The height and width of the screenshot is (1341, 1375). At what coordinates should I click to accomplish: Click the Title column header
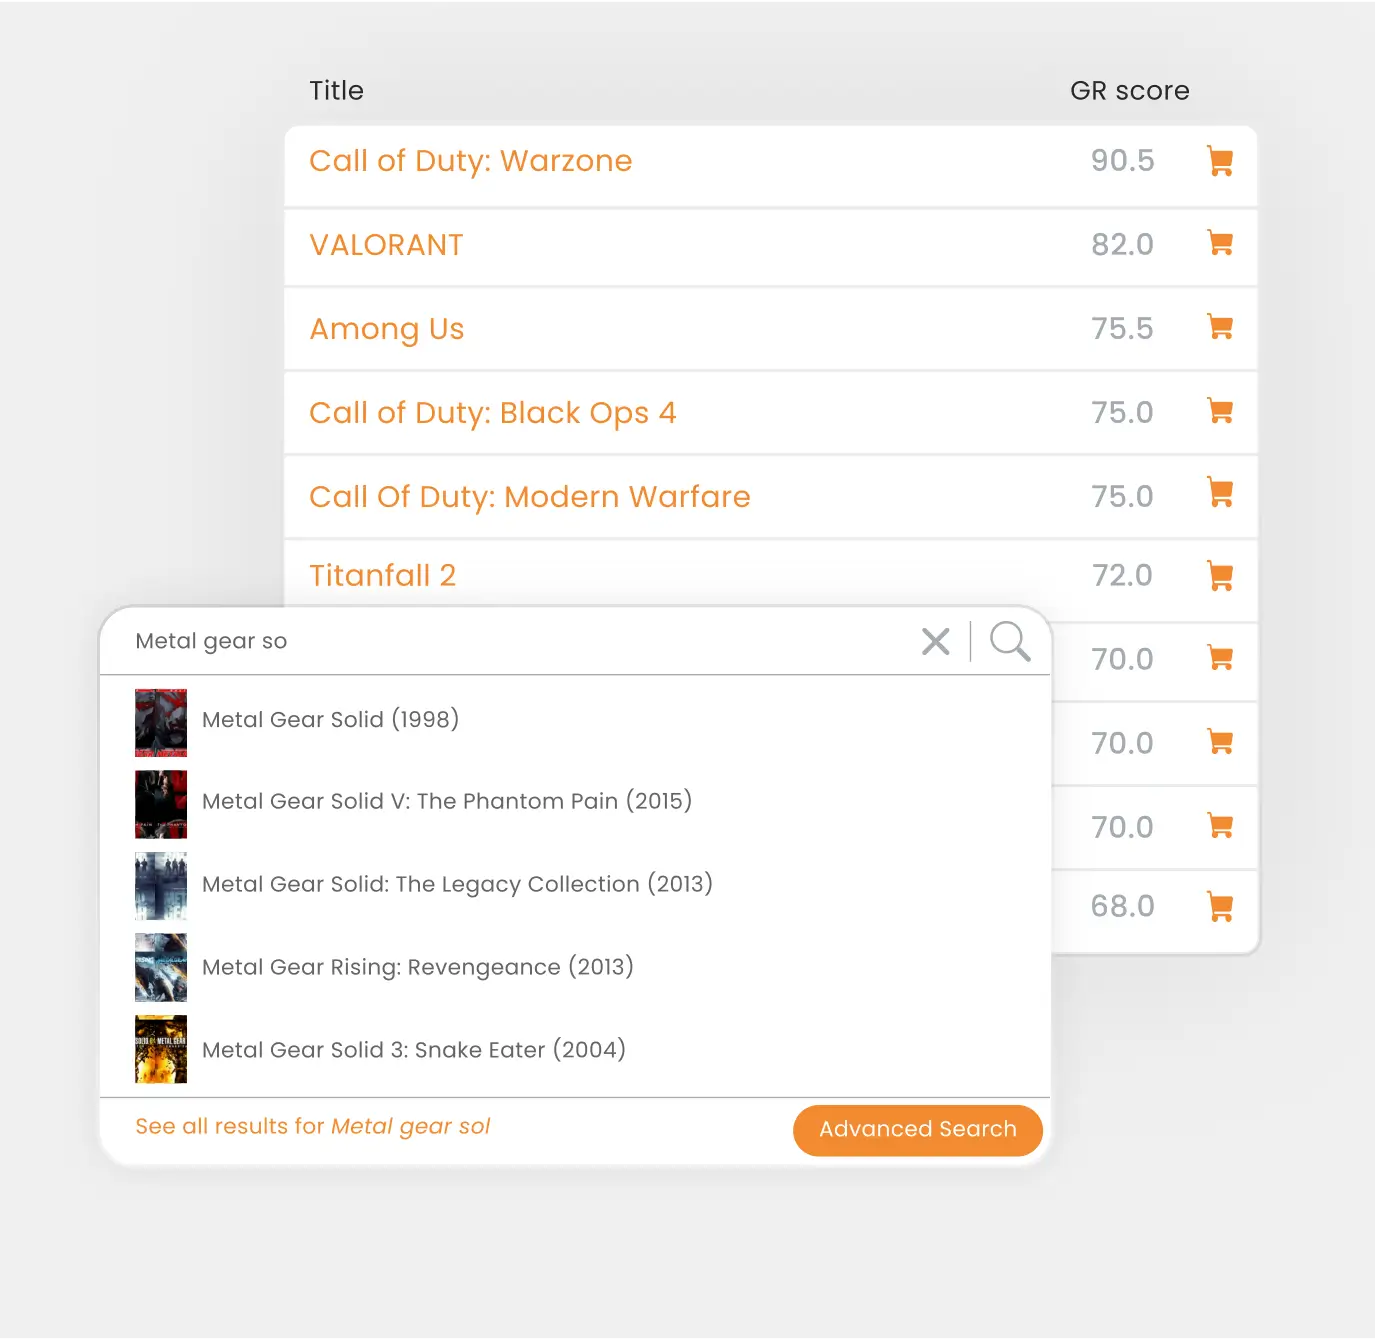pyautogui.click(x=337, y=91)
